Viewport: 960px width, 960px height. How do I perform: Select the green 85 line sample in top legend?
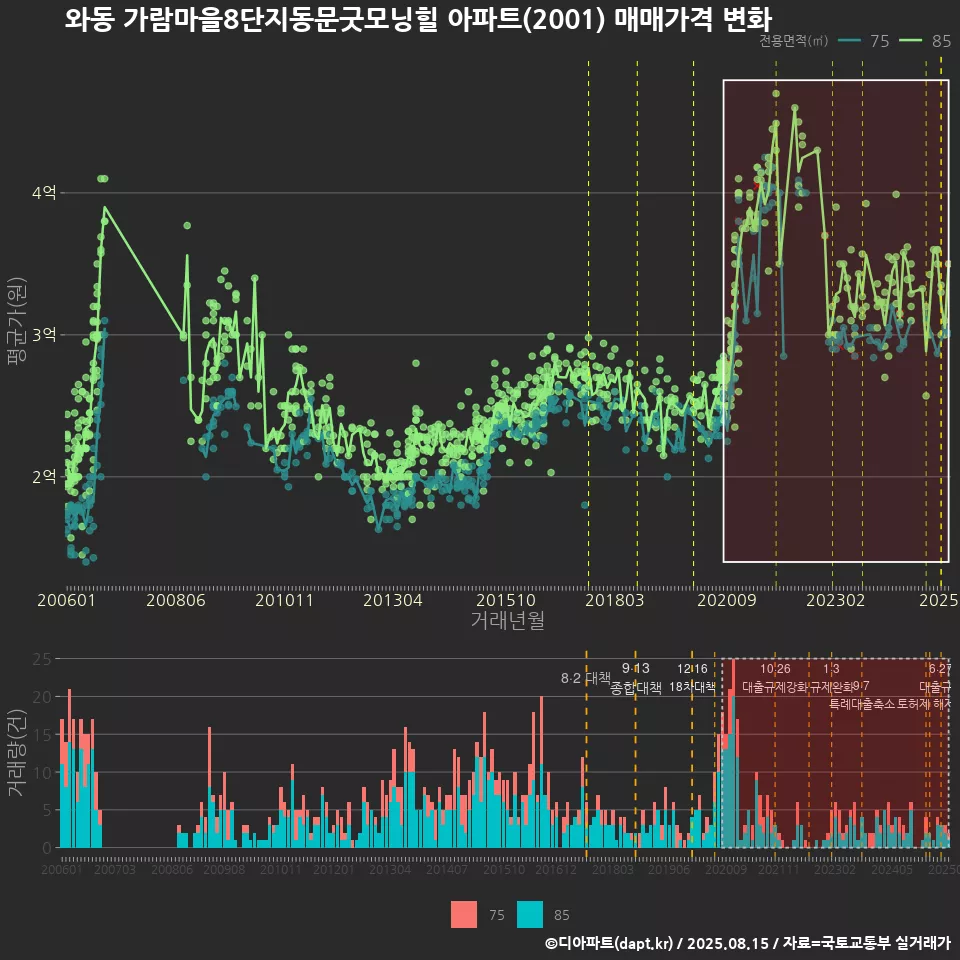[910, 41]
